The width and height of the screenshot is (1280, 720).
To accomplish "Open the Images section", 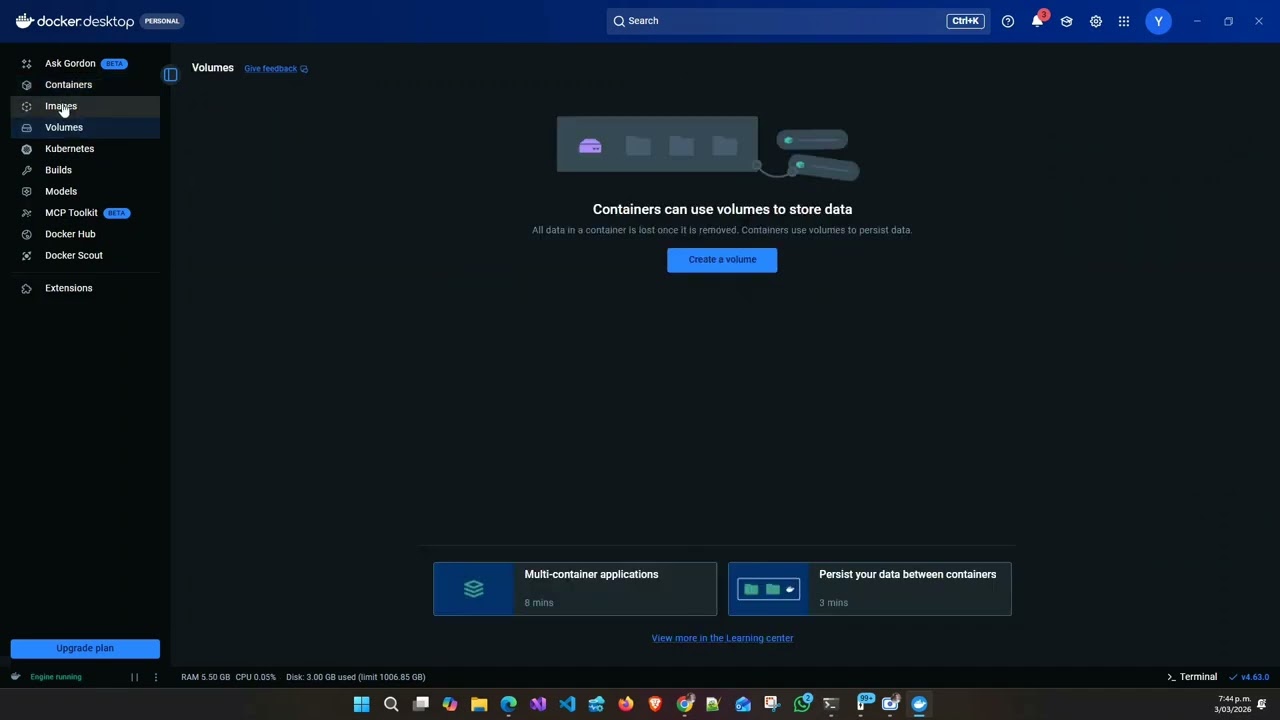I will pyautogui.click(x=85, y=106).
